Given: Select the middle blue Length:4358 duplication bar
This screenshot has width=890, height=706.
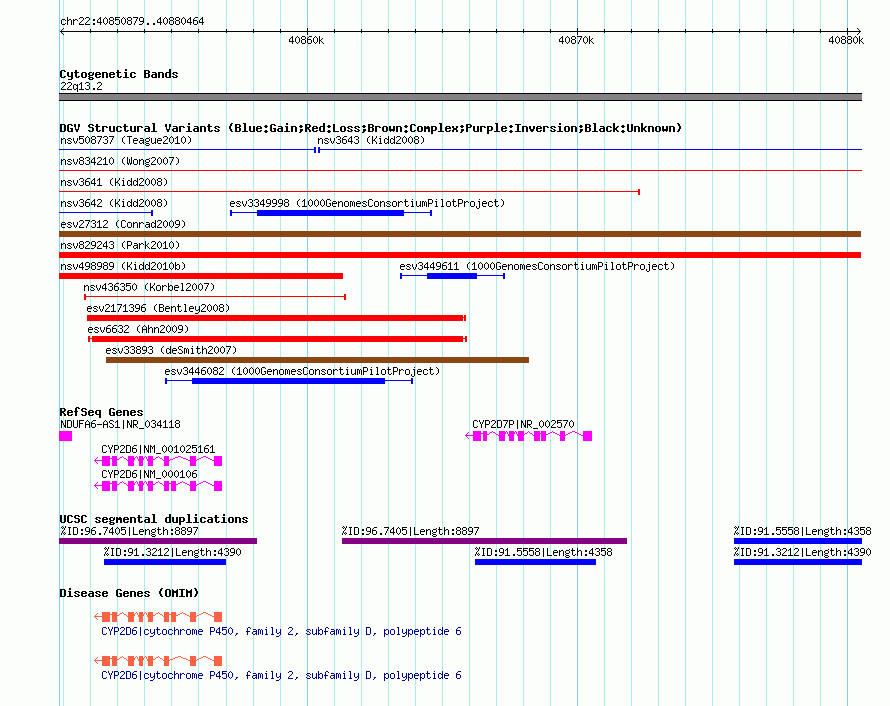Looking at the screenshot, I should click(535, 562).
